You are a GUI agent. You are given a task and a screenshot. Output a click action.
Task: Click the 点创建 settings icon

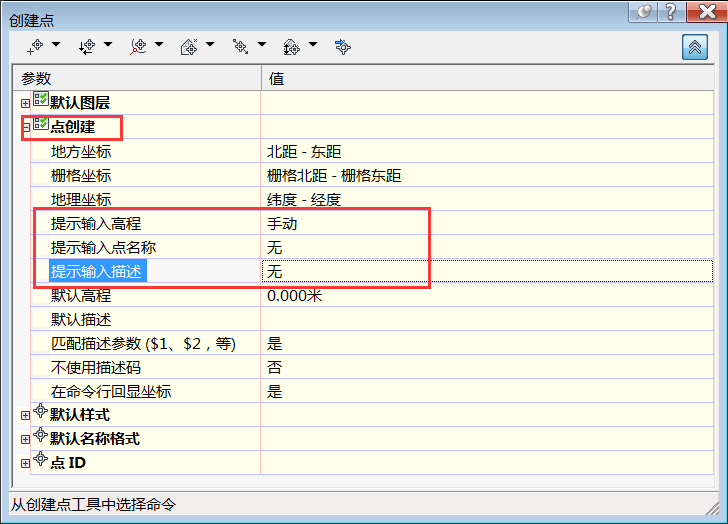[41, 123]
